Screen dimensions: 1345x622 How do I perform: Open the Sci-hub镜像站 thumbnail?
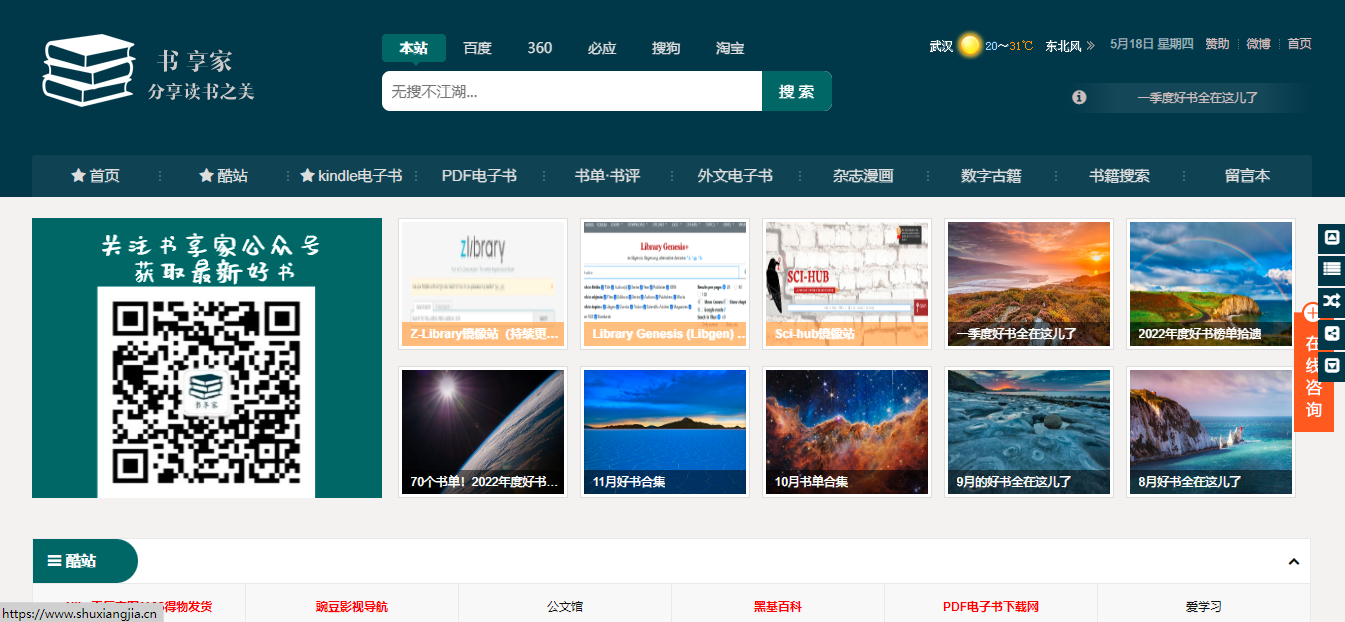[x=847, y=284]
